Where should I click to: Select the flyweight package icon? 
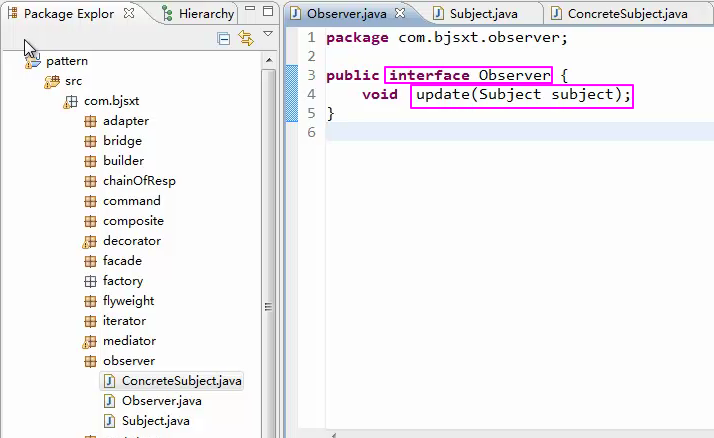pos(91,301)
